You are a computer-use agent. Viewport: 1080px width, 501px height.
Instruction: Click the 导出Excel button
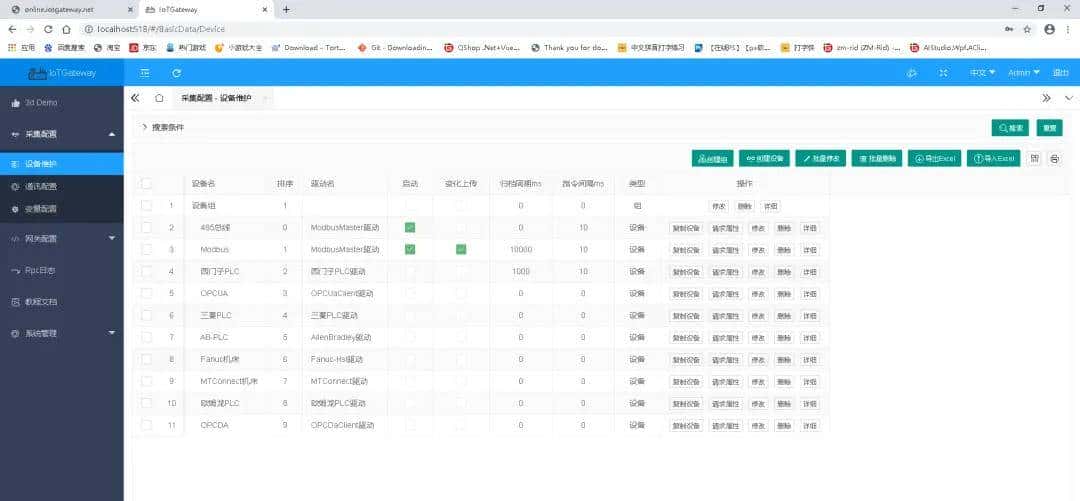(x=934, y=159)
